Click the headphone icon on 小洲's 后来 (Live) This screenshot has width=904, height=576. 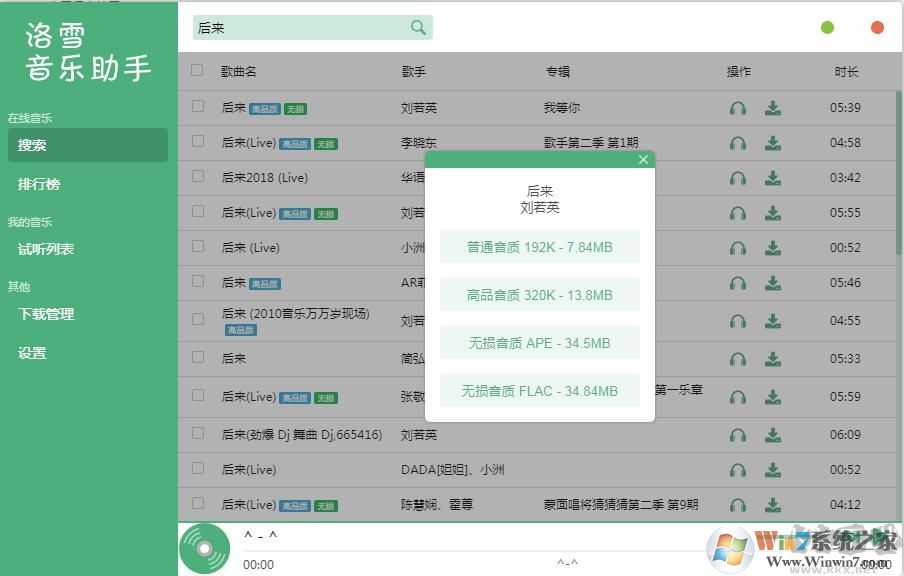pos(738,247)
